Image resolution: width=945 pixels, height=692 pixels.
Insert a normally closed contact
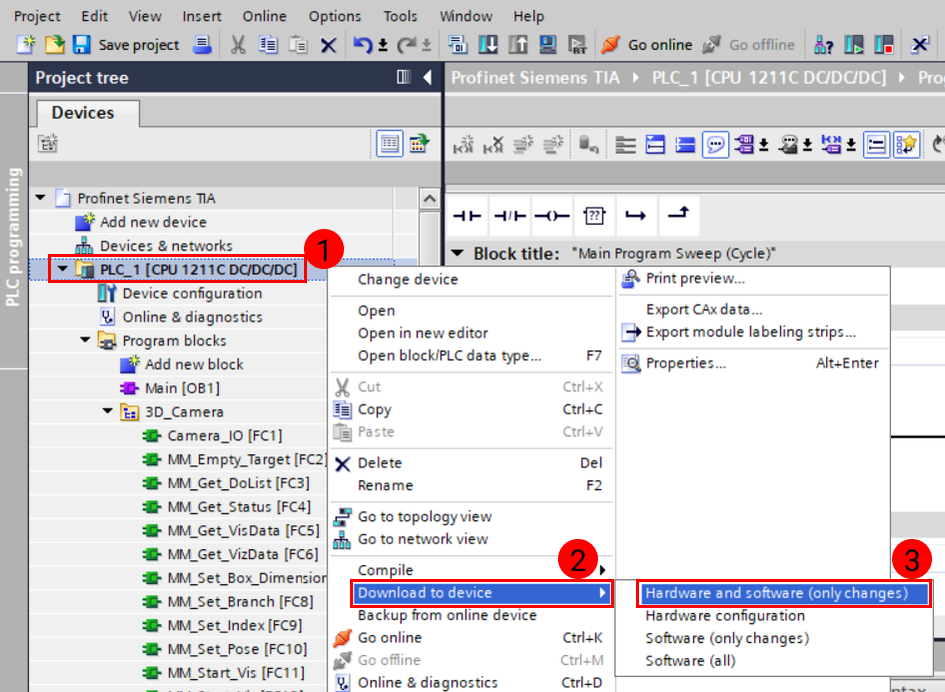point(511,215)
